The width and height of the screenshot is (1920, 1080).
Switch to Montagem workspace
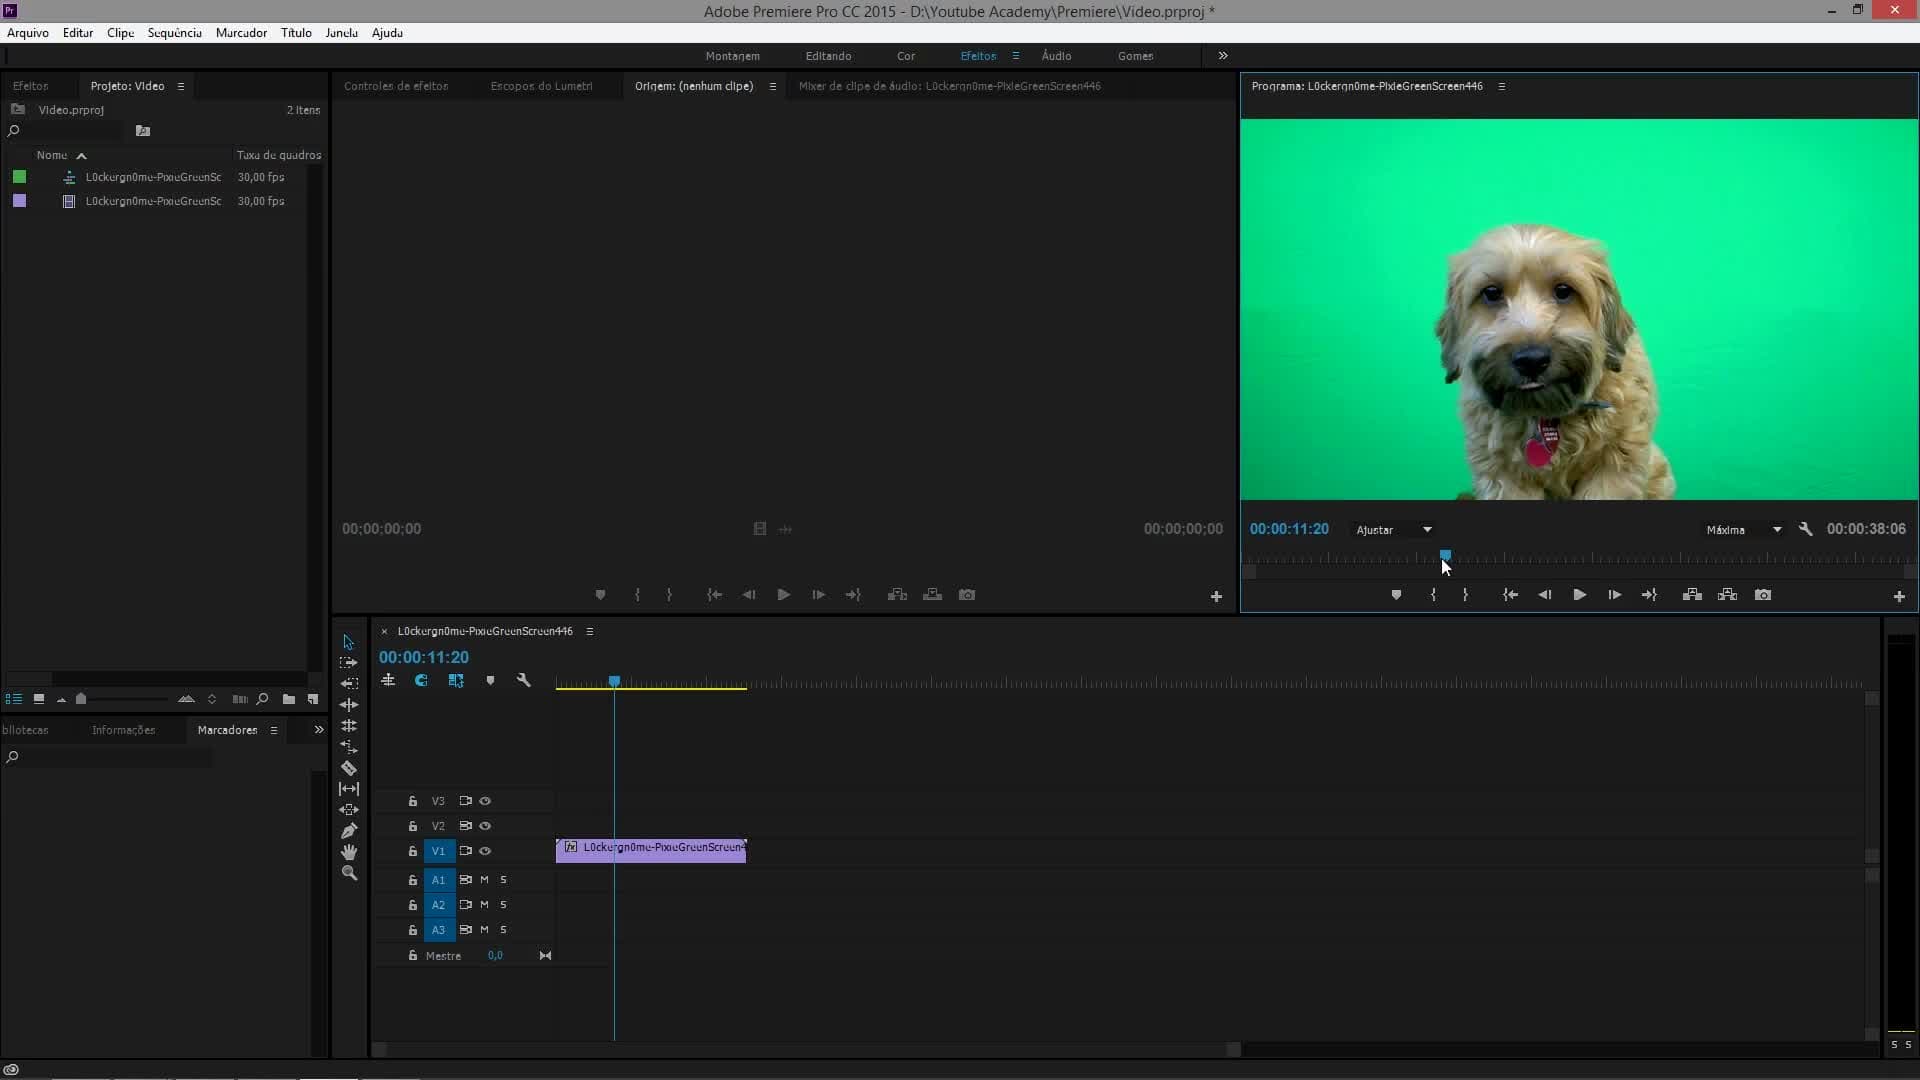pyautogui.click(x=732, y=56)
